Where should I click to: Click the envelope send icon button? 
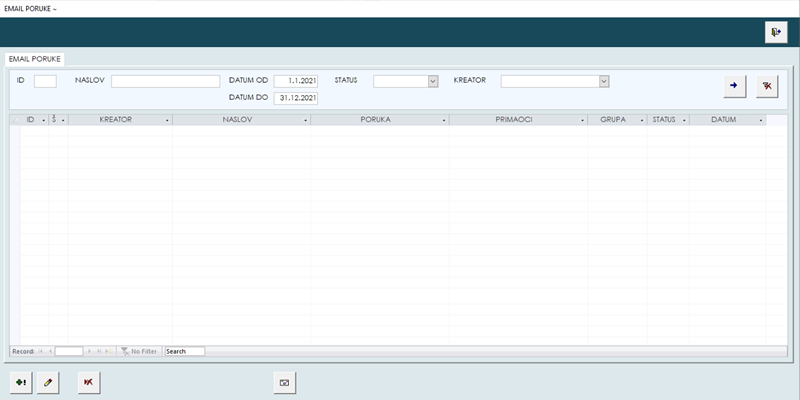pyautogui.click(x=284, y=382)
